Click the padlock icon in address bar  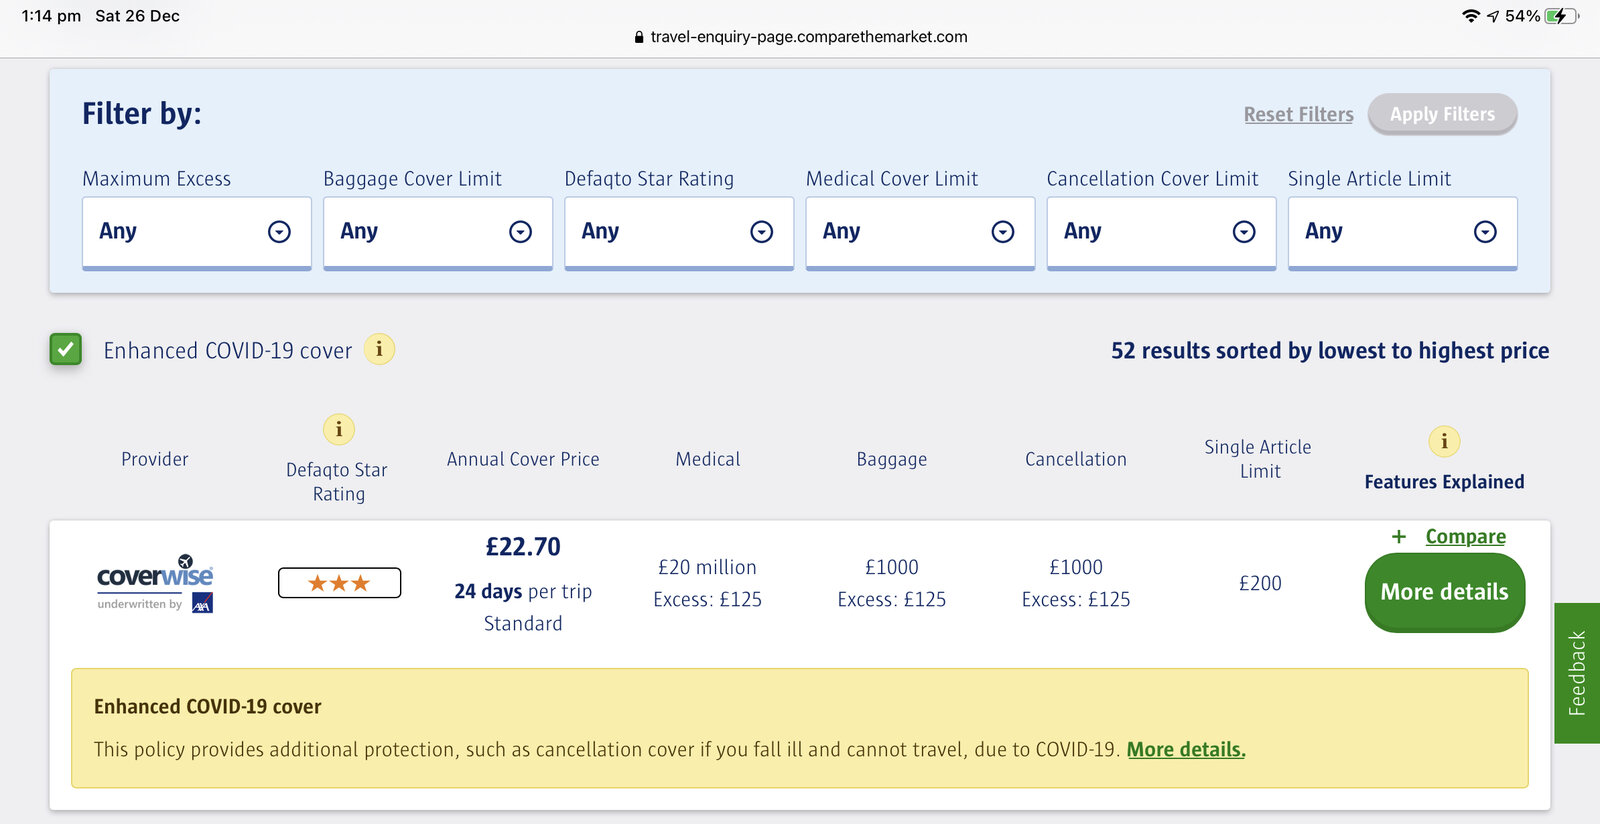pyautogui.click(x=639, y=37)
